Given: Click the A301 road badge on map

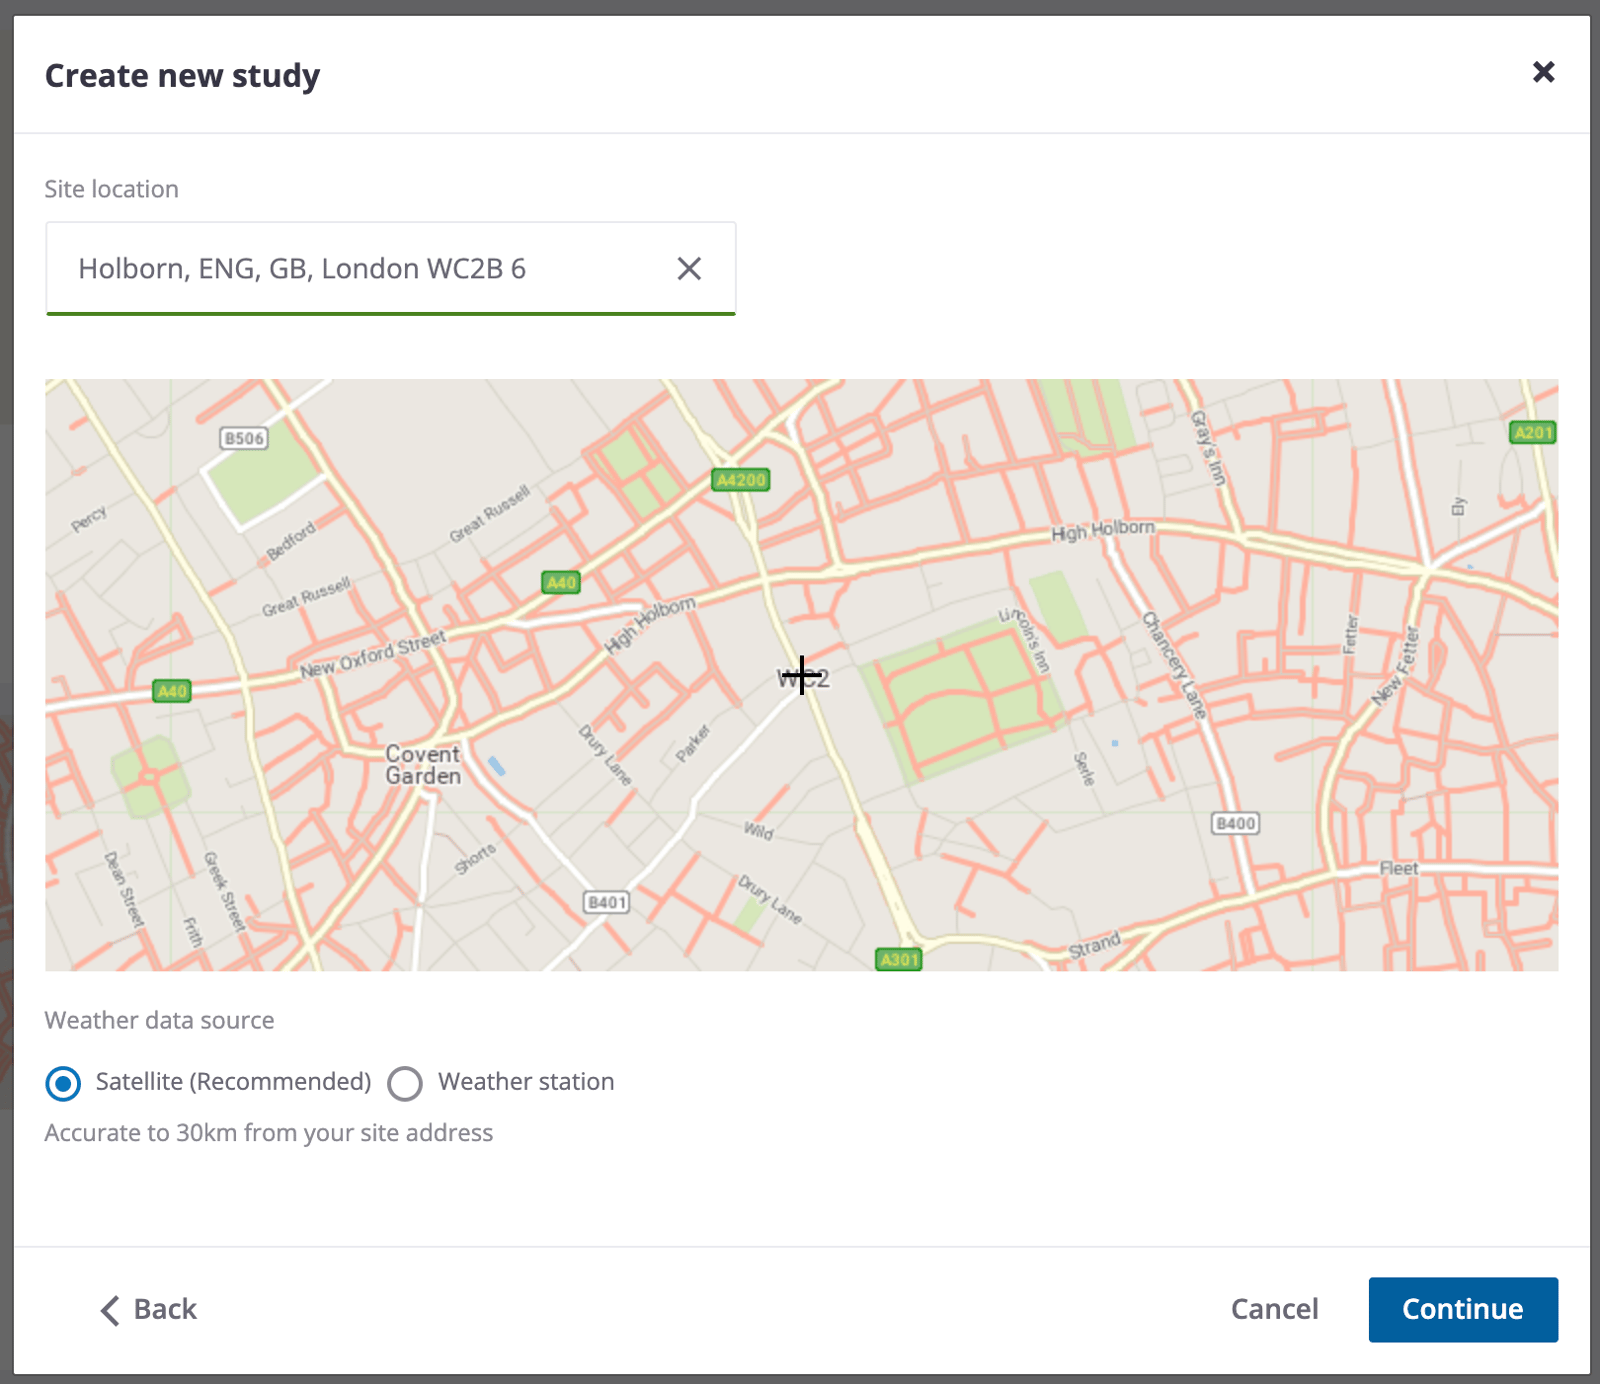Looking at the screenshot, I should [898, 959].
